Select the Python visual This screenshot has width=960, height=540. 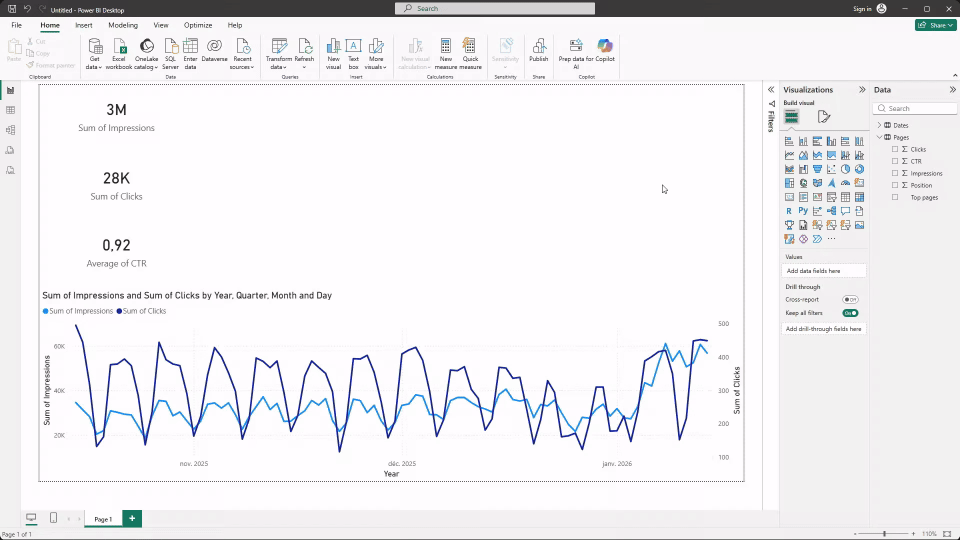tap(803, 211)
